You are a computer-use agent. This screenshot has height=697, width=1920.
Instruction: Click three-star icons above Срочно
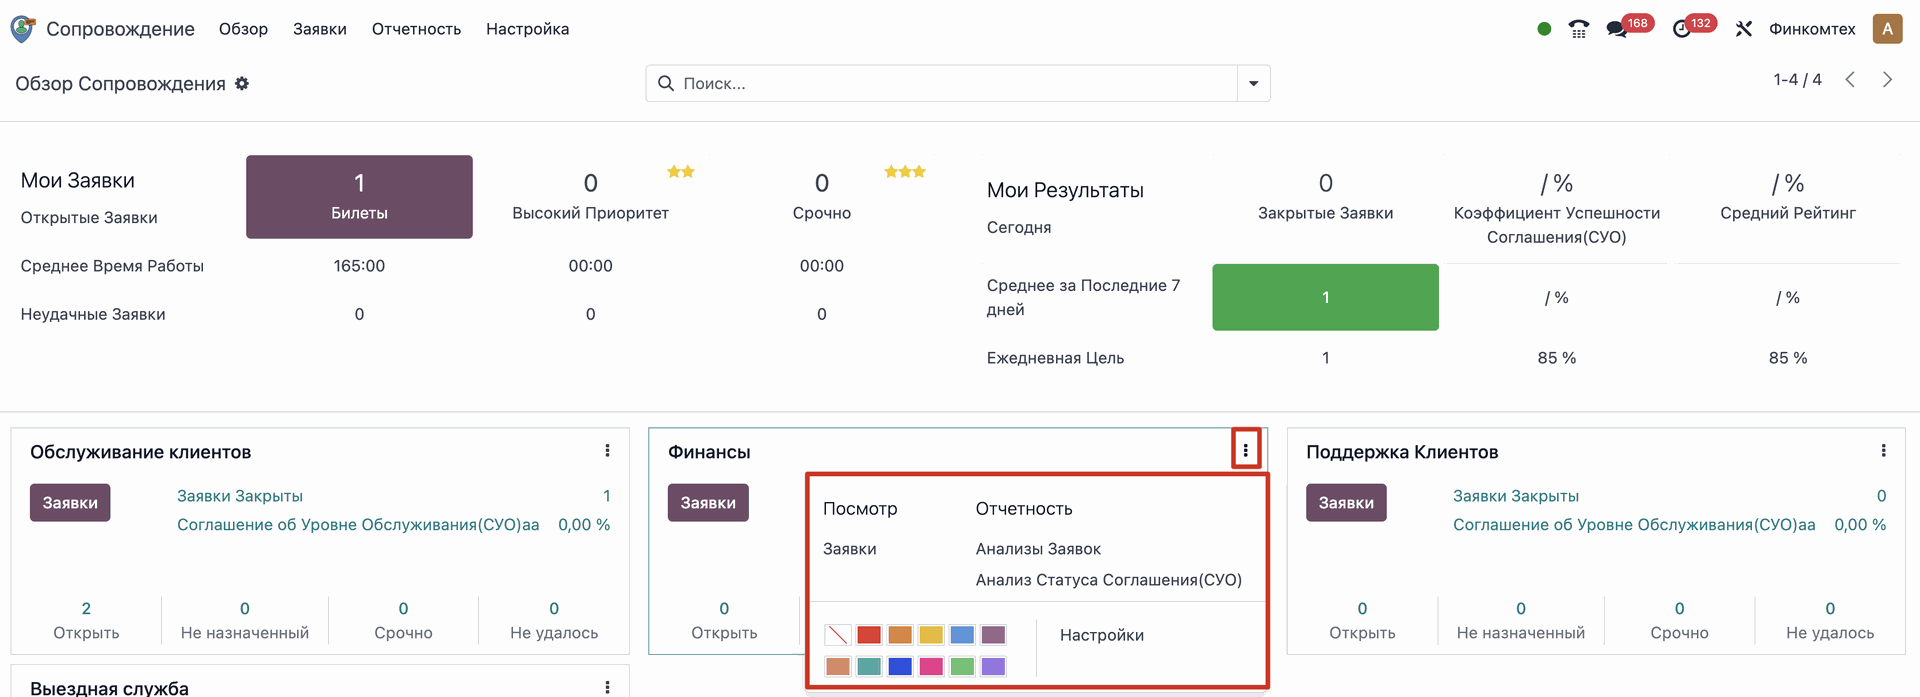(x=905, y=172)
